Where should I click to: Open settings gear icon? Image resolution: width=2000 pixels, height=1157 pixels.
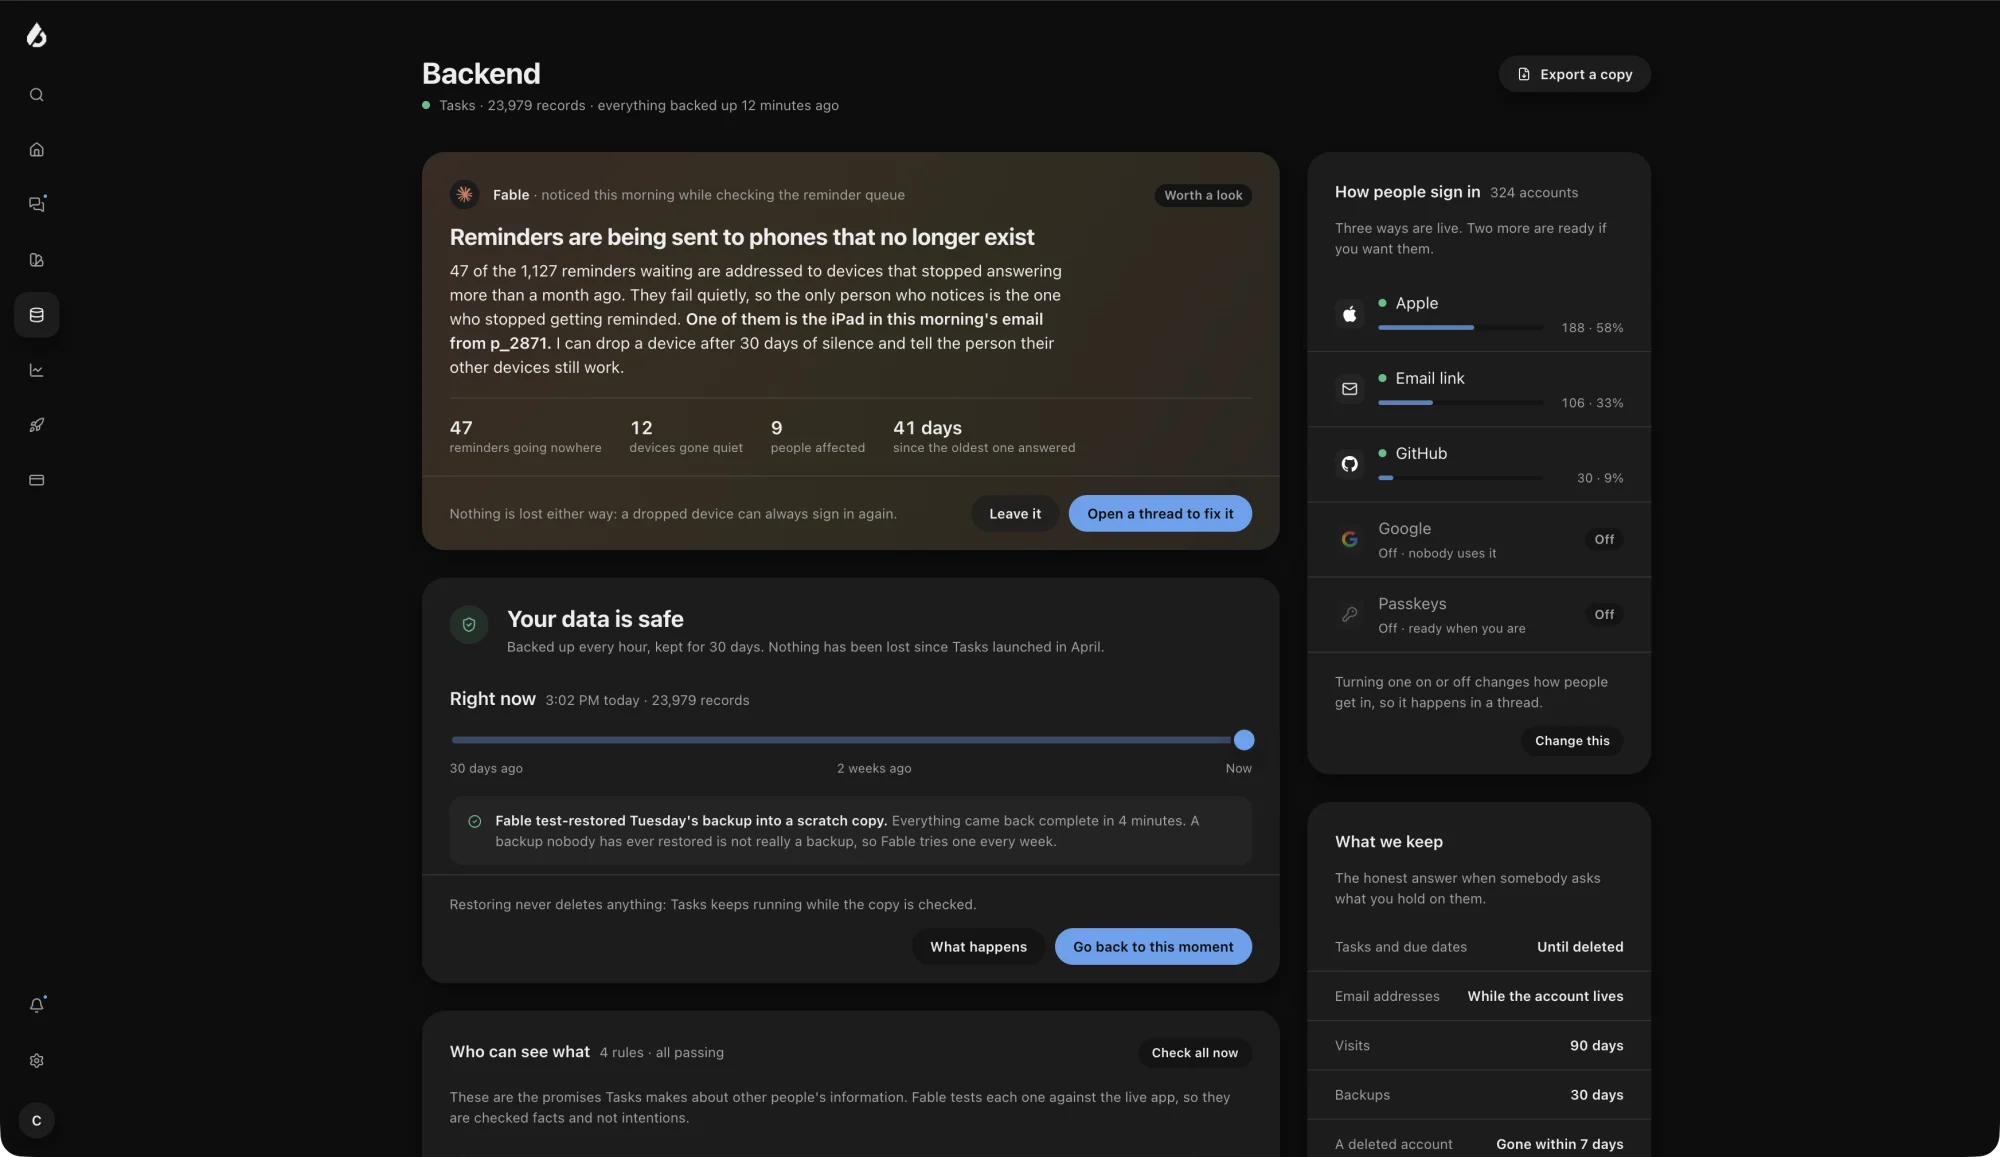tap(36, 1061)
